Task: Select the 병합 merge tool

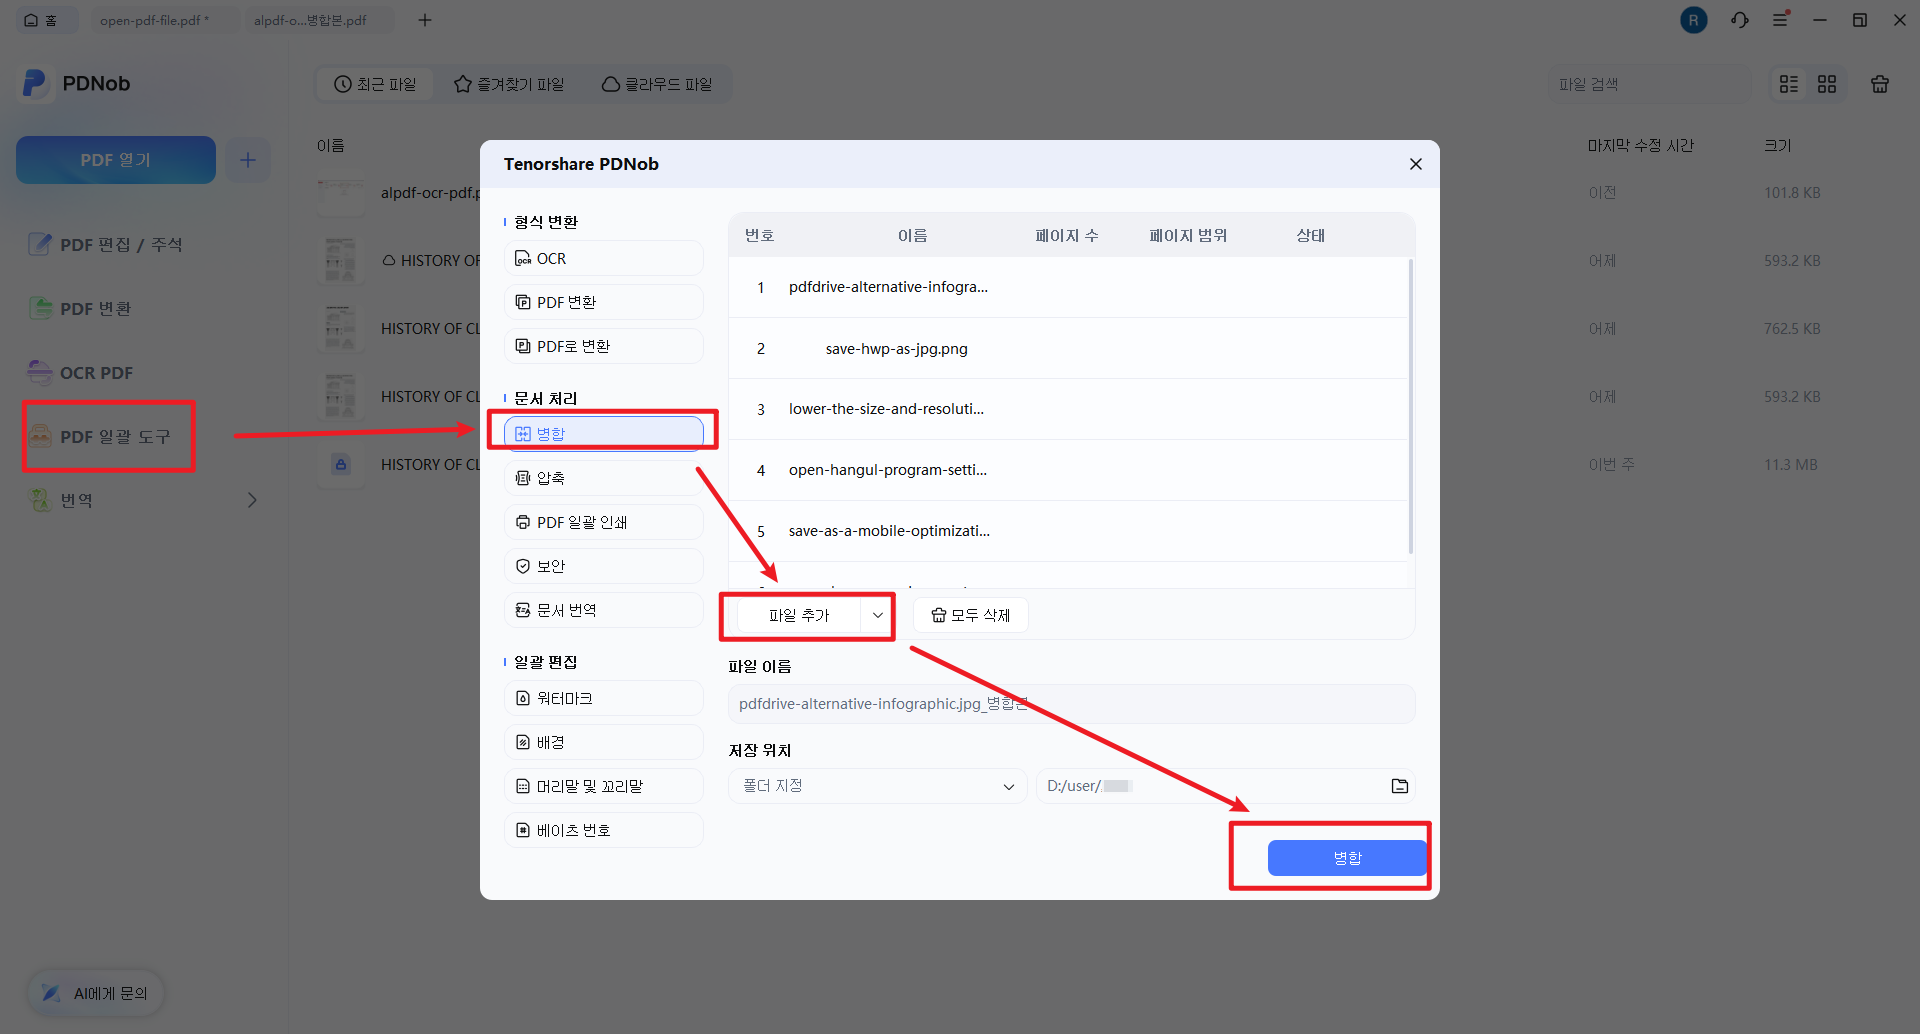Action: pyautogui.click(x=604, y=434)
